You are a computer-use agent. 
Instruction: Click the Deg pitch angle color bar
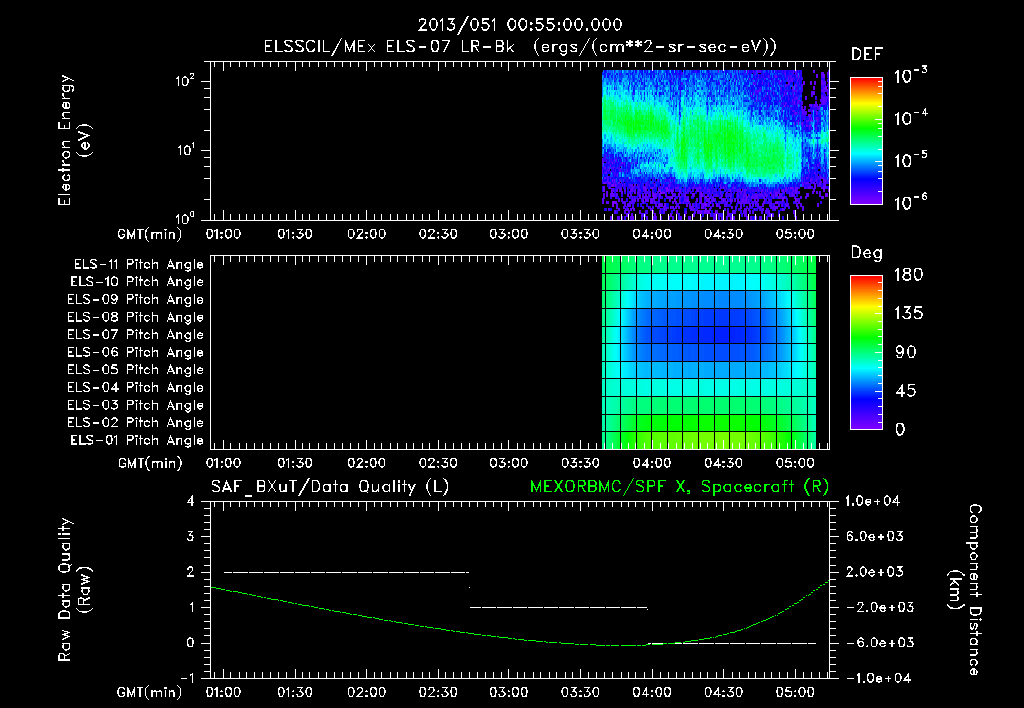click(x=866, y=352)
